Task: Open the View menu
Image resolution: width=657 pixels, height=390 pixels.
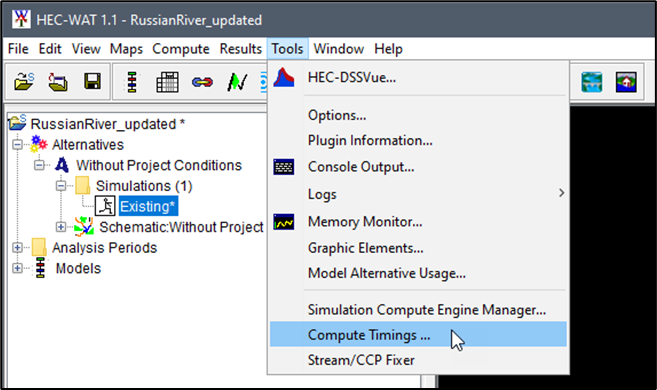Action: pyautogui.click(x=85, y=49)
